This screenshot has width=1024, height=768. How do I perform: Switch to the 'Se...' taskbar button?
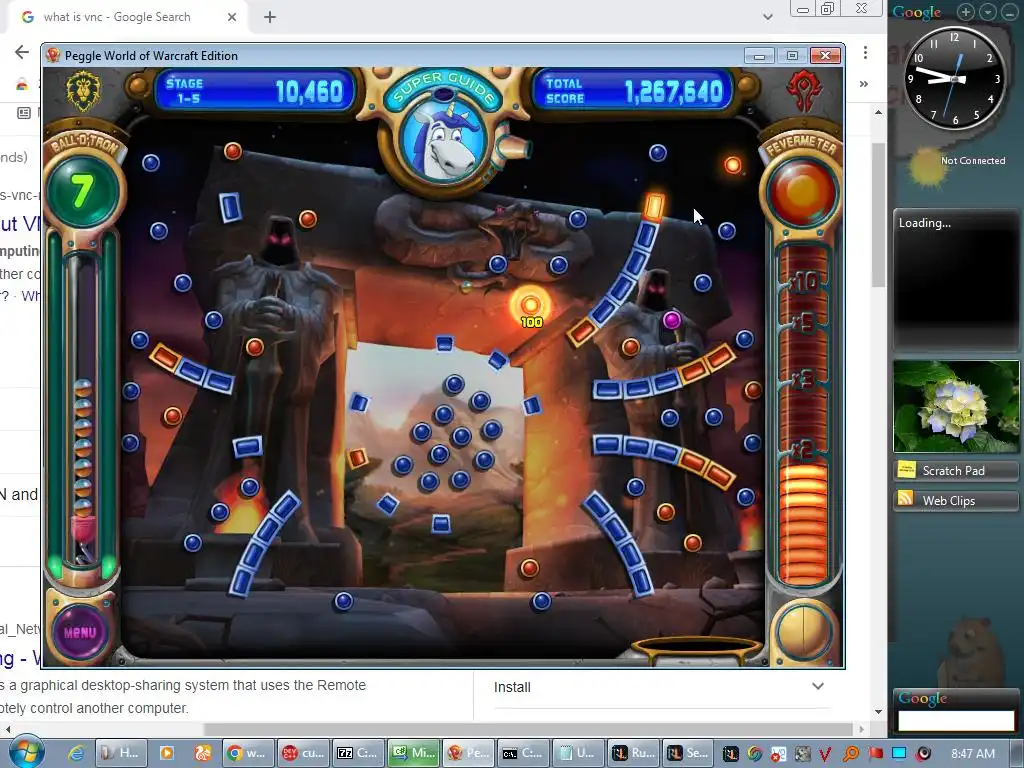(688, 753)
